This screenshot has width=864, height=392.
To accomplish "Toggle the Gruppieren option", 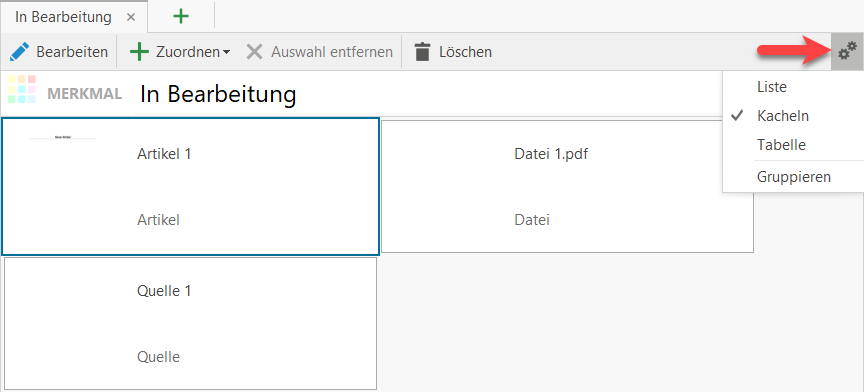I will [793, 178].
